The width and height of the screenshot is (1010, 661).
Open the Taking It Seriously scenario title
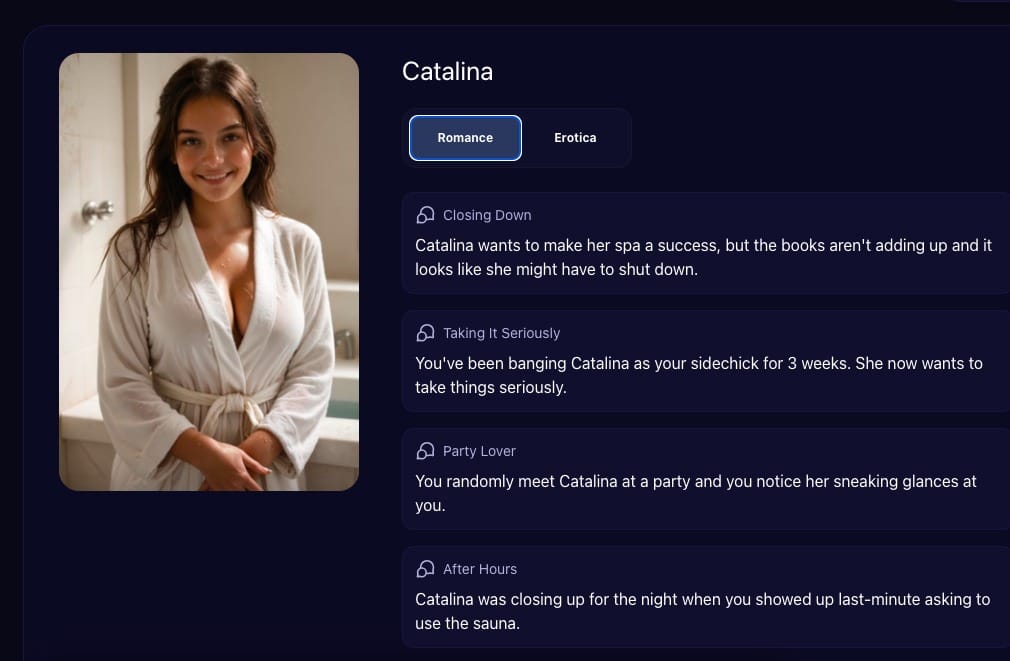tap(501, 333)
